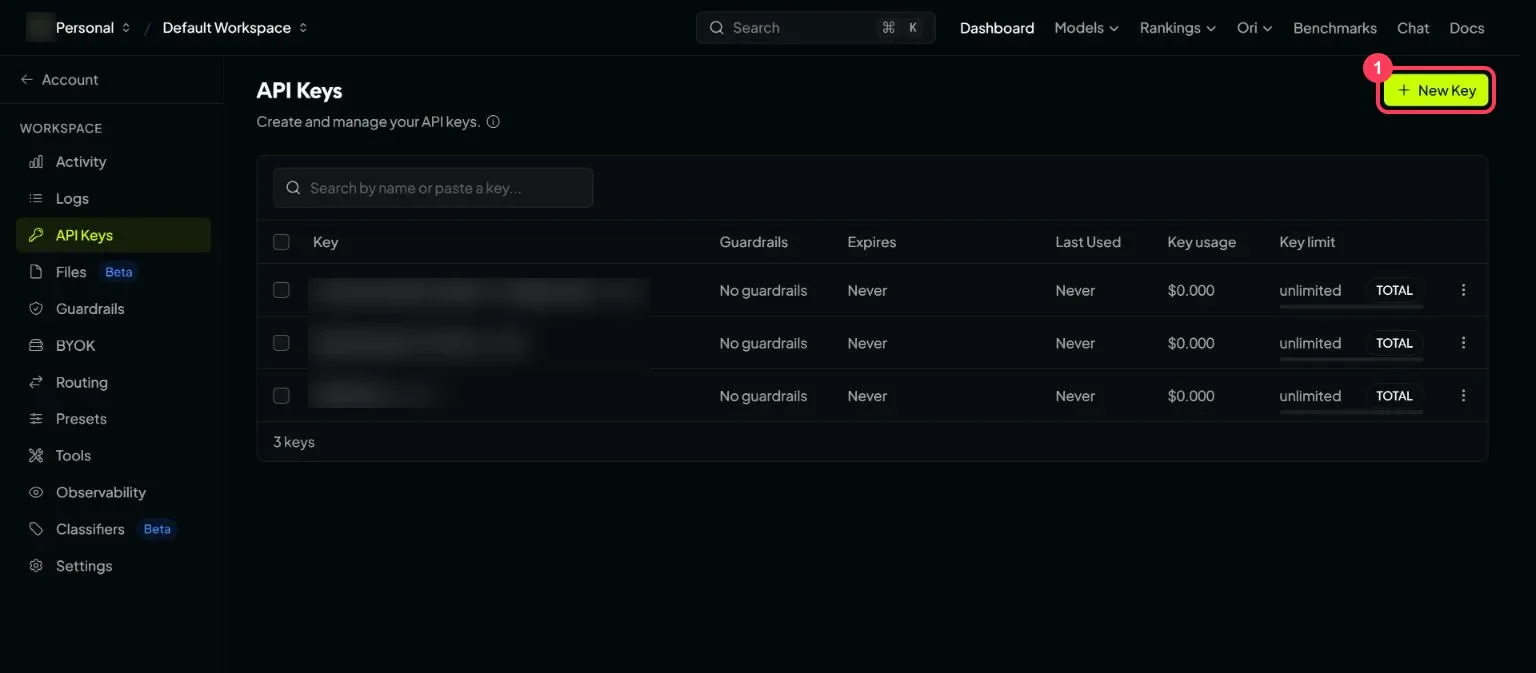The image size is (1536, 673).
Task: Click the back arrow next to Account
Action: (x=27, y=80)
